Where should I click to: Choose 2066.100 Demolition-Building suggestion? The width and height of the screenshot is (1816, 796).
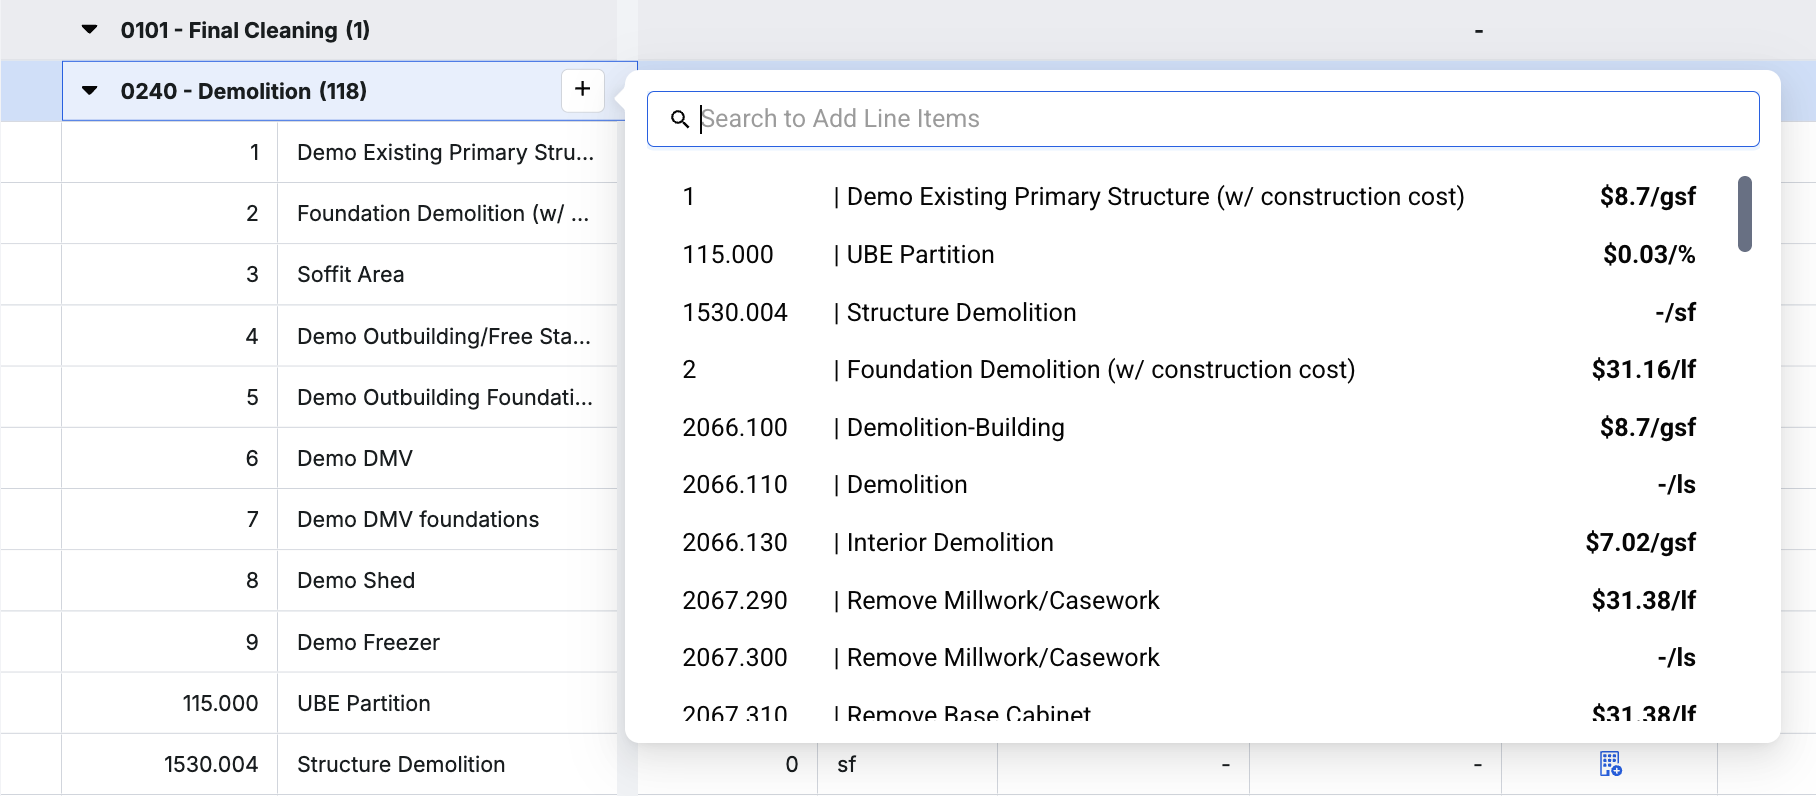(x=1189, y=428)
